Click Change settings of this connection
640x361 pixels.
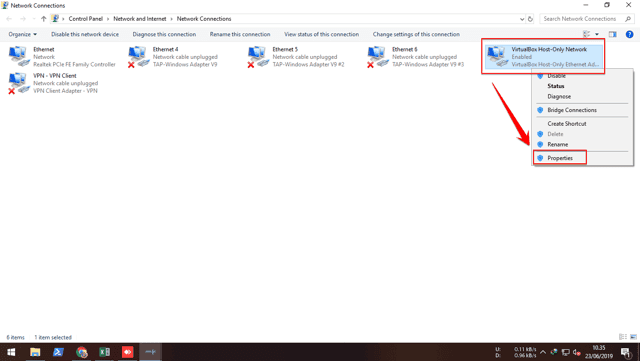pyautogui.click(x=416, y=34)
